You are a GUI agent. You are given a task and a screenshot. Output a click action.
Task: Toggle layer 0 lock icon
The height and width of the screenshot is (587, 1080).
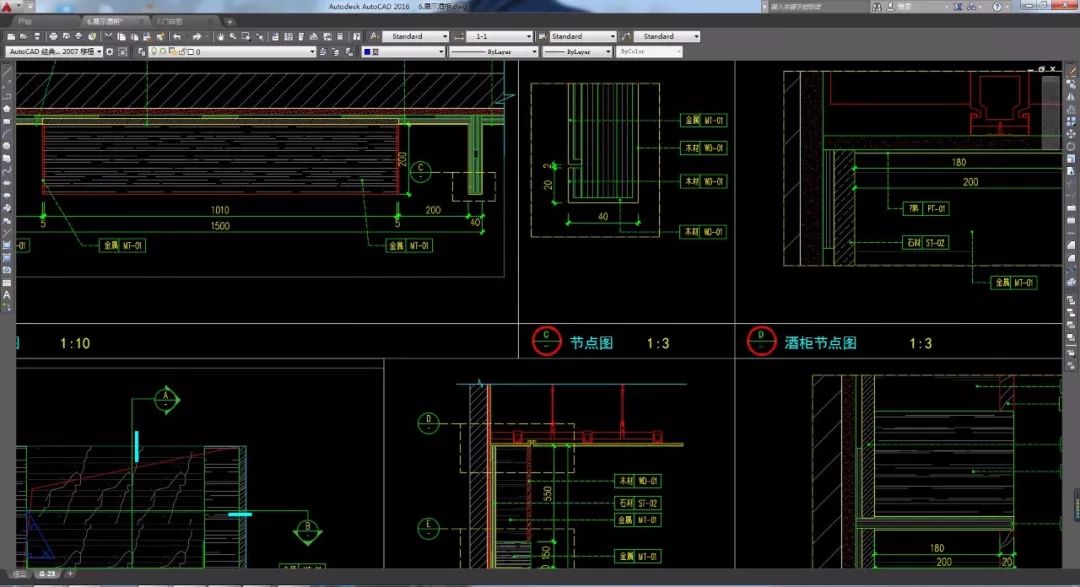[180, 52]
